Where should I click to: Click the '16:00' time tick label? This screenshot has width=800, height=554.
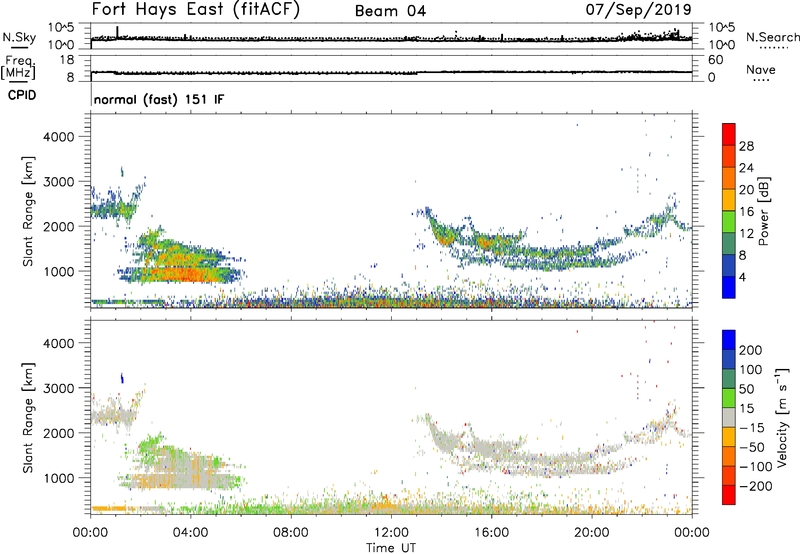click(491, 533)
